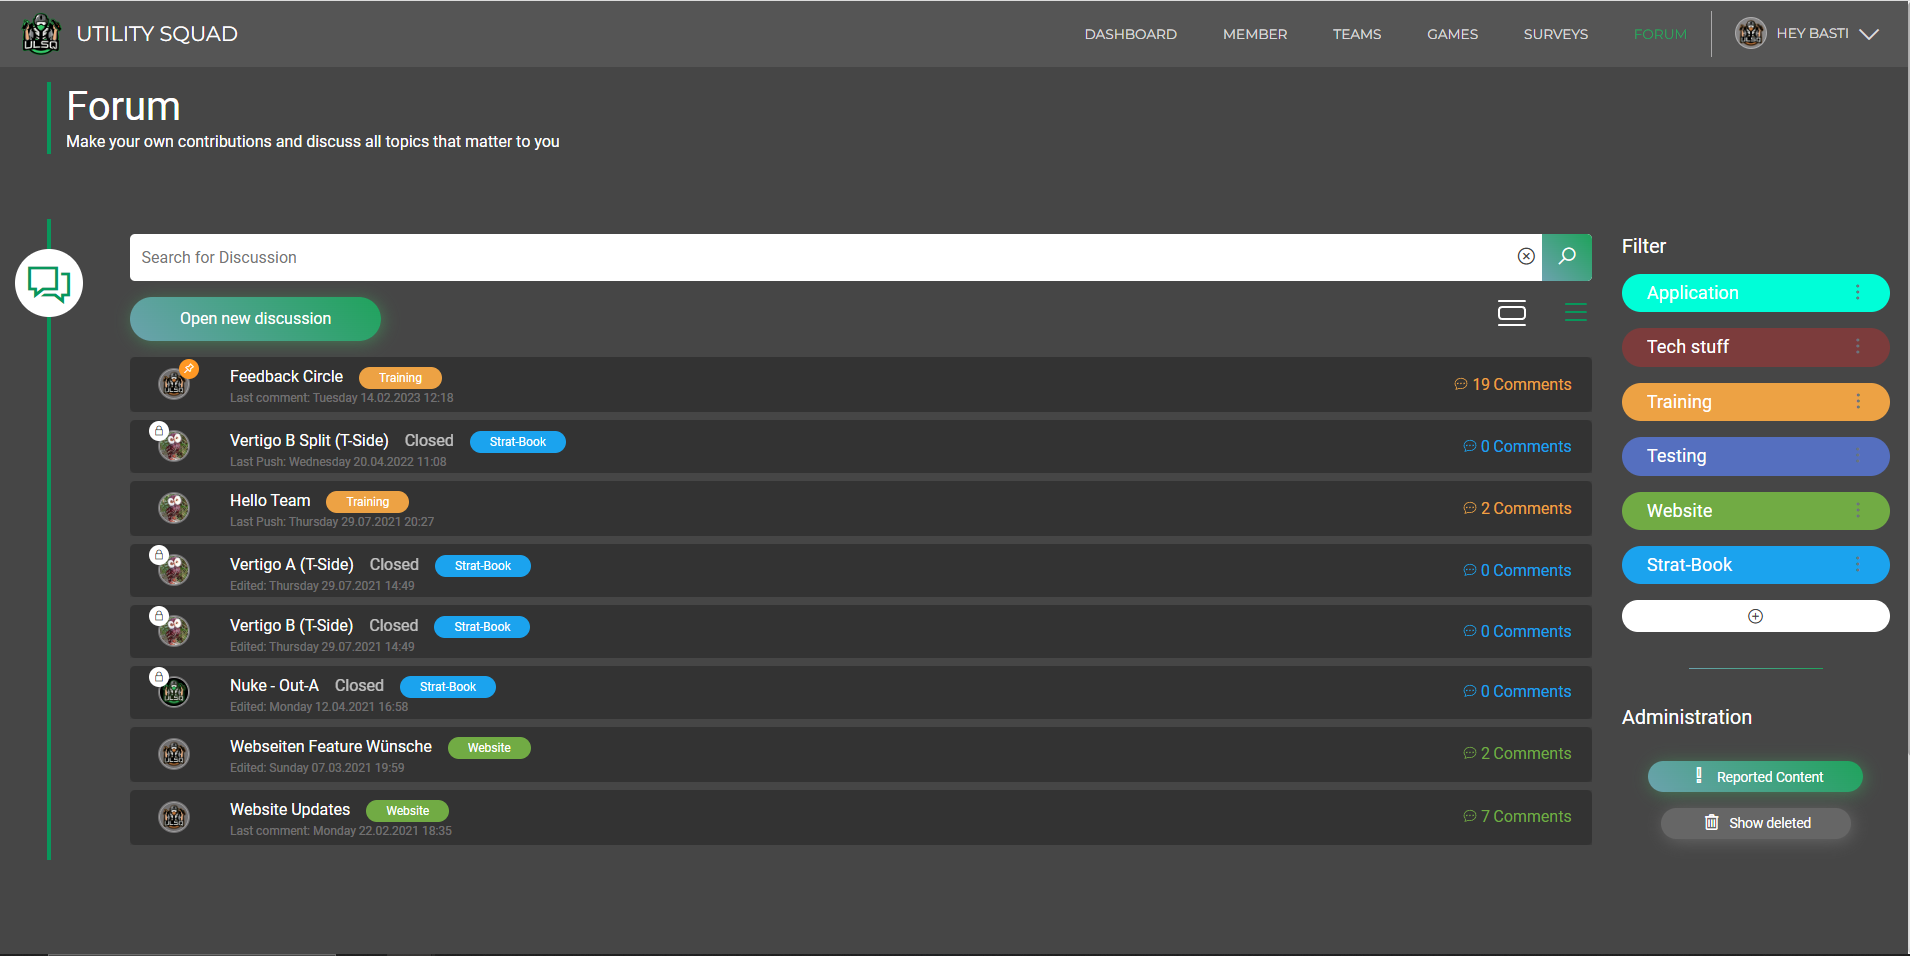Click the speech bubble forum icon on the left

pos(48,283)
